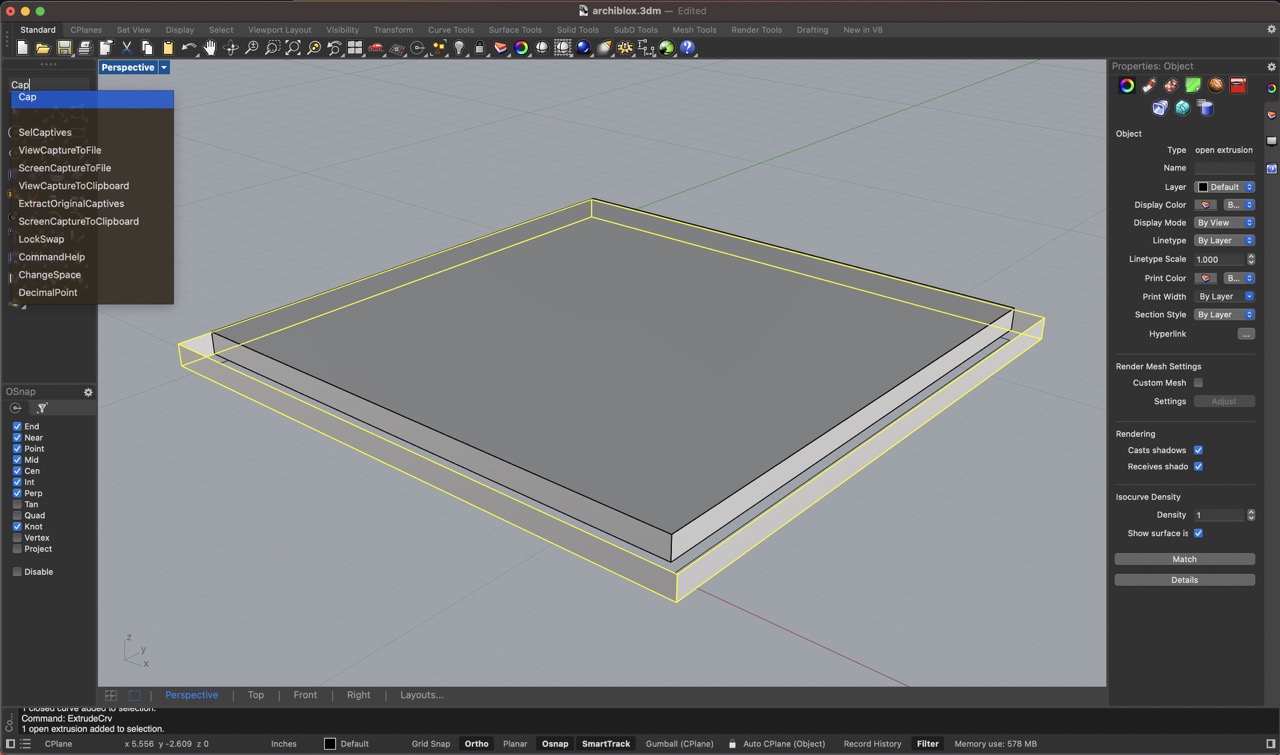The width and height of the screenshot is (1280, 755).
Task: Click the Paste clipboard icon
Action: pos(168,48)
